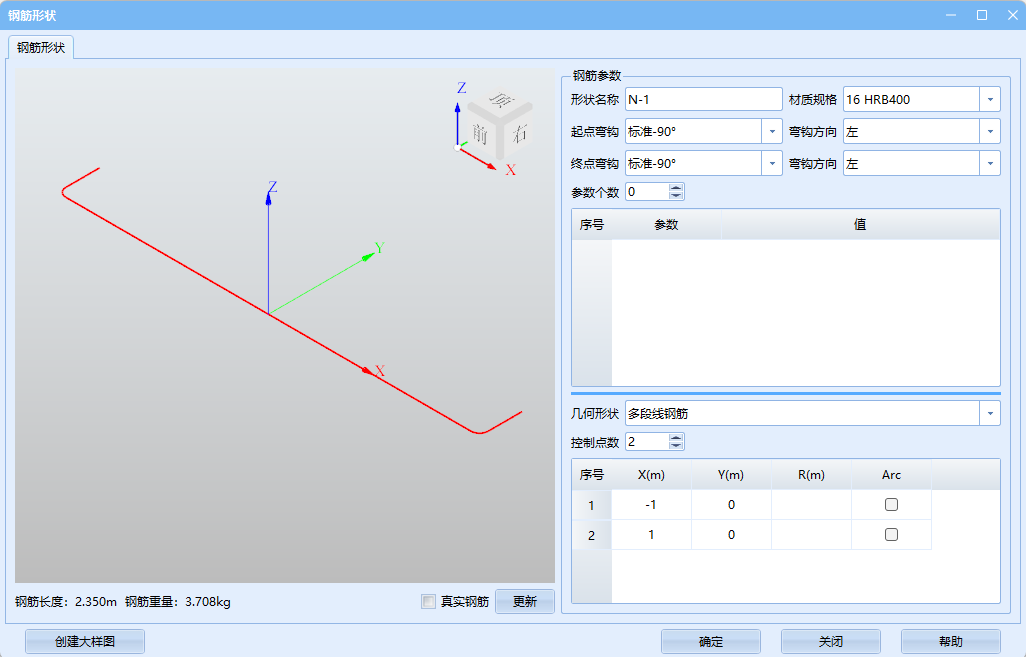Increase 参数个数 with up spinner arrow
1026x657 pixels.
click(x=677, y=187)
